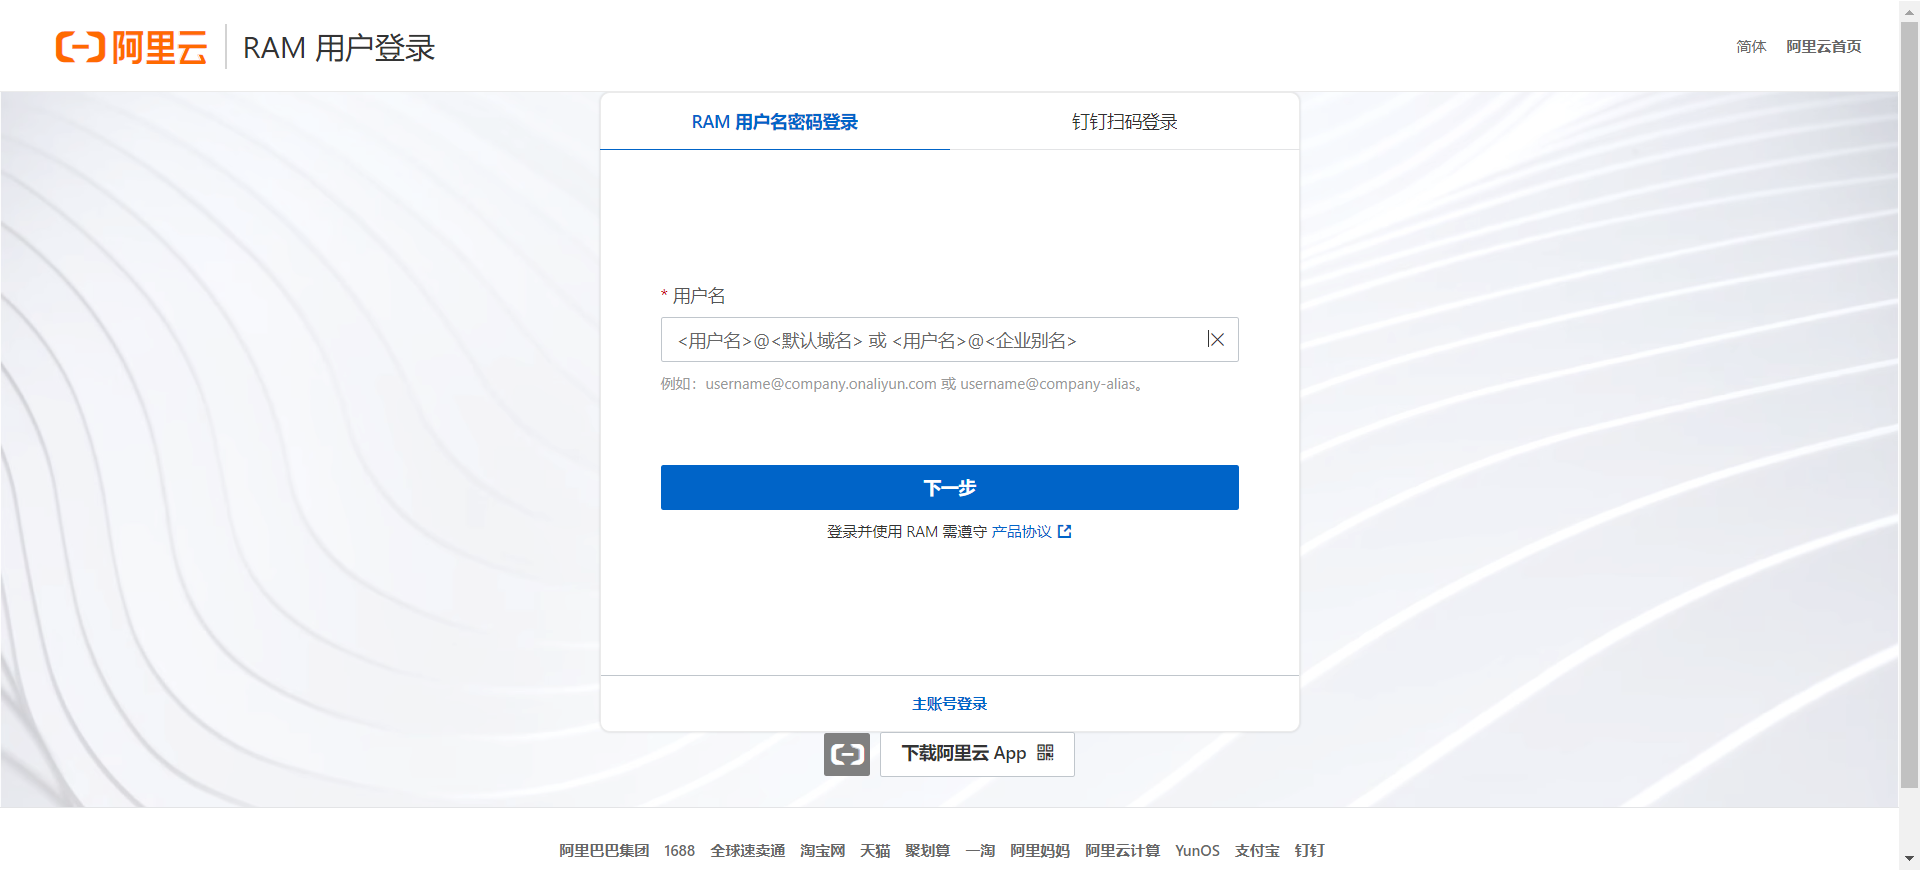Show the QR code icon for app download
The width and height of the screenshot is (1920, 870).
pos(1046,753)
